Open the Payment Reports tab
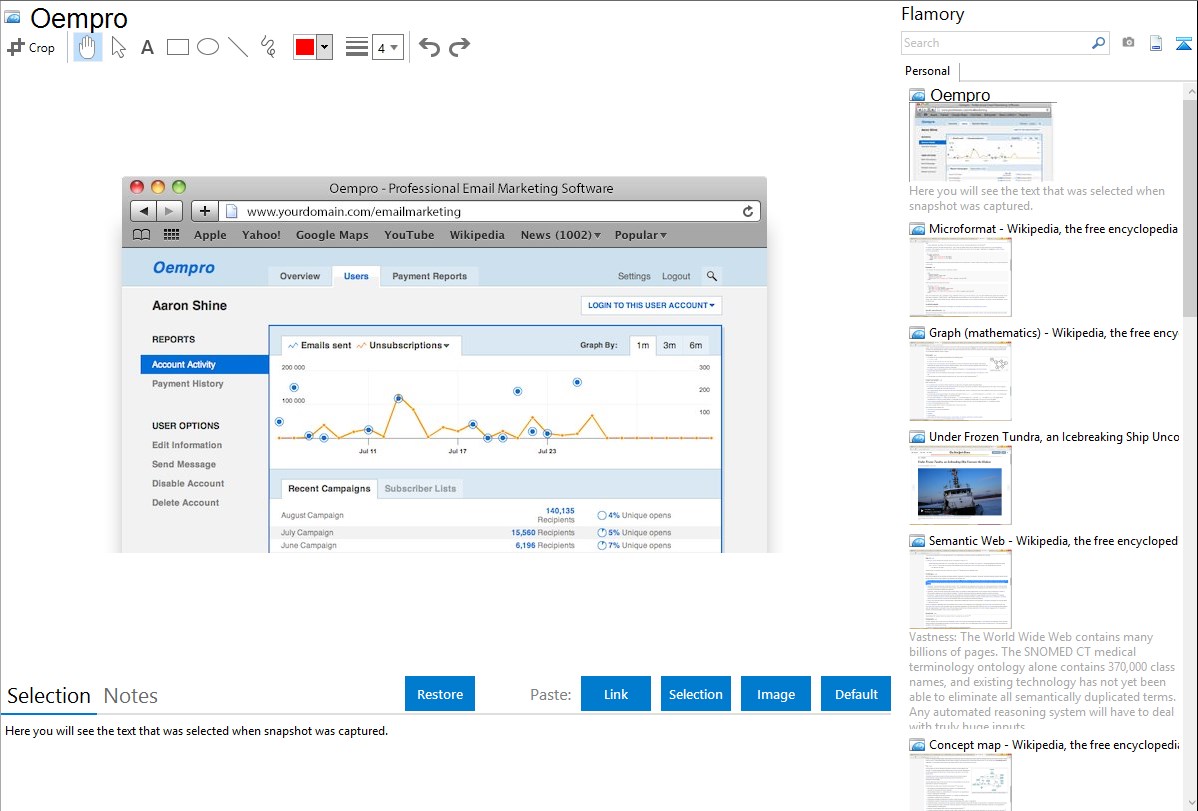 click(429, 276)
